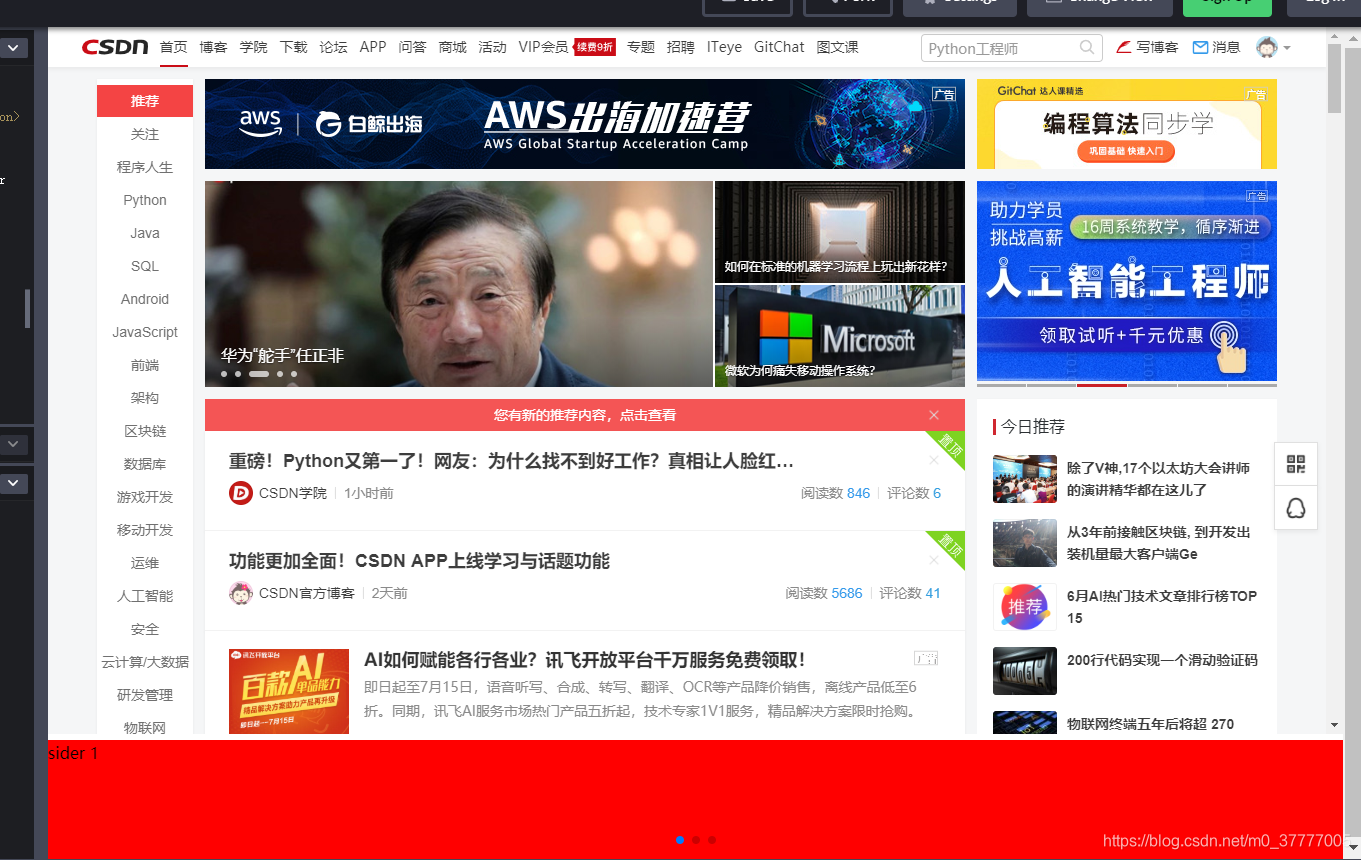Go to 博客 in the top navigation

pyautogui.click(x=213, y=47)
